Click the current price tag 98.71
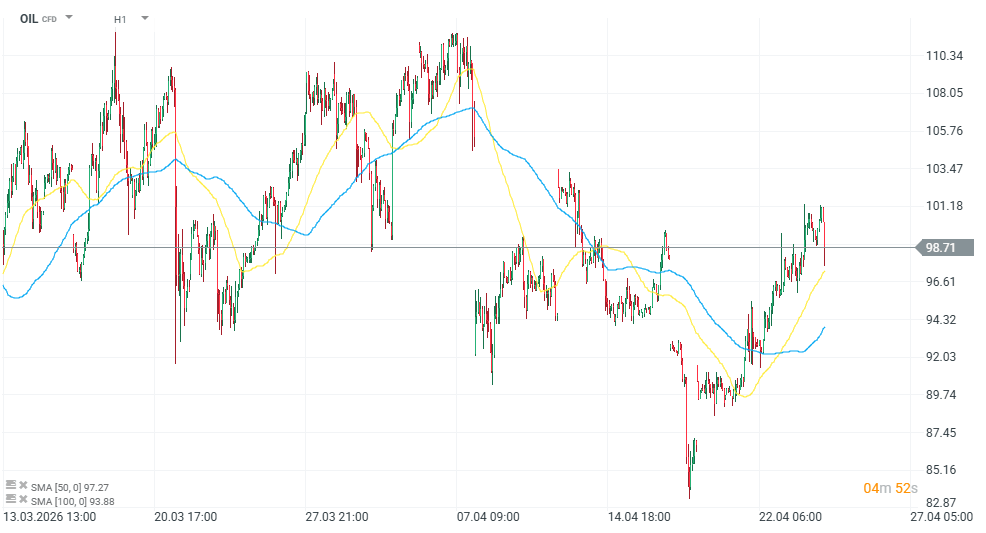Image resolution: width=986 pixels, height=533 pixels. (x=942, y=247)
